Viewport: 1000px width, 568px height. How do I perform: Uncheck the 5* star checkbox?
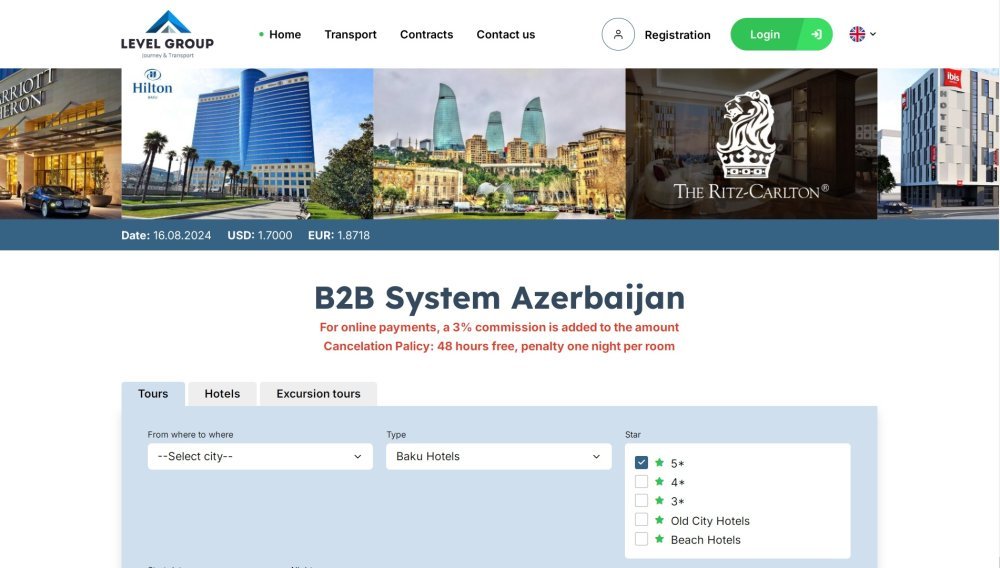coord(641,463)
